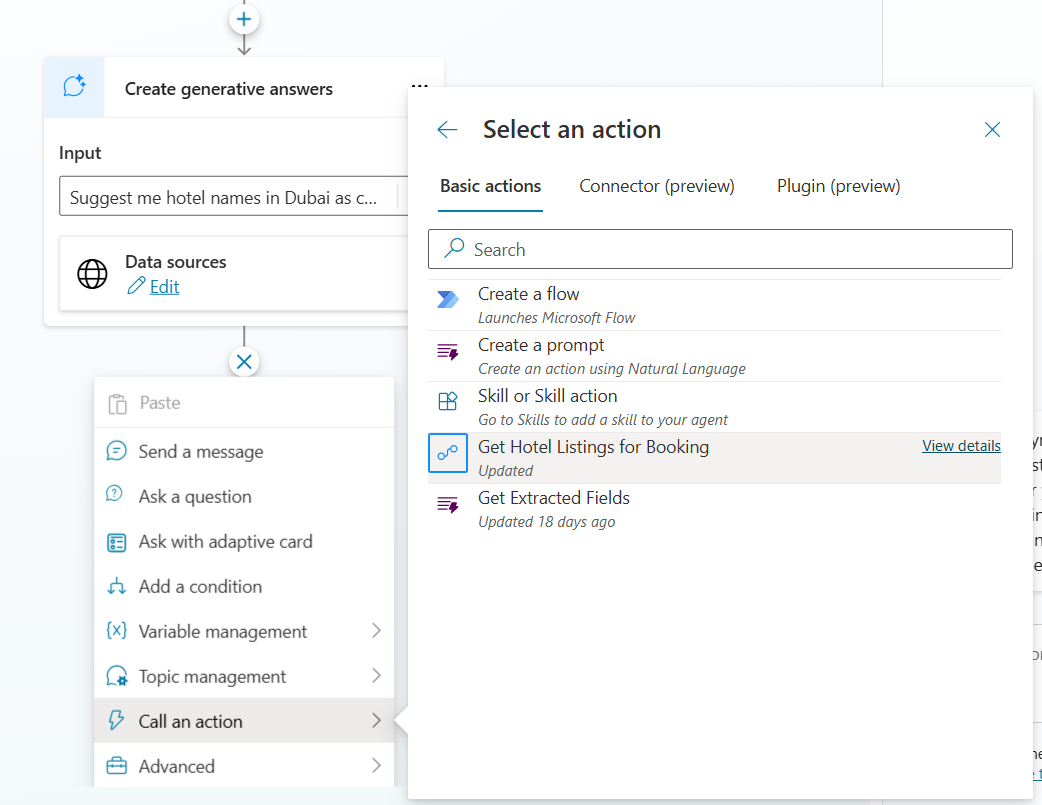Close the Select an action panel
The image size is (1042, 805).
[x=992, y=130]
